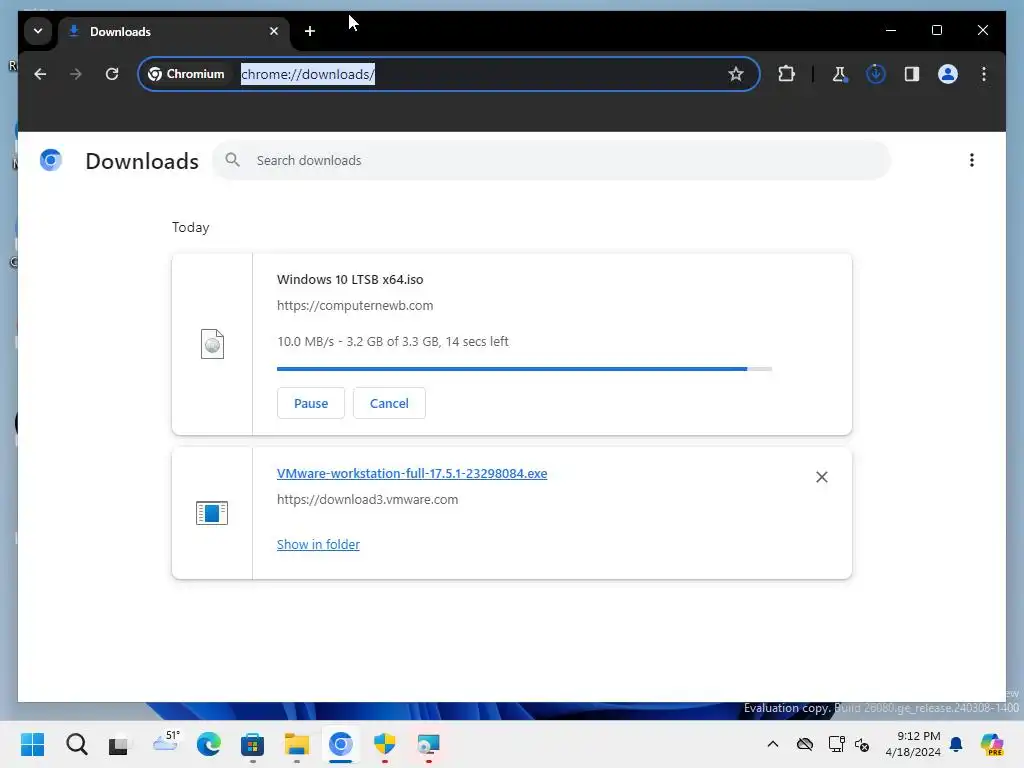Viewport: 1024px width, 768px height.
Task: Click Show in folder for VMware download
Action: (x=318, y=544)
